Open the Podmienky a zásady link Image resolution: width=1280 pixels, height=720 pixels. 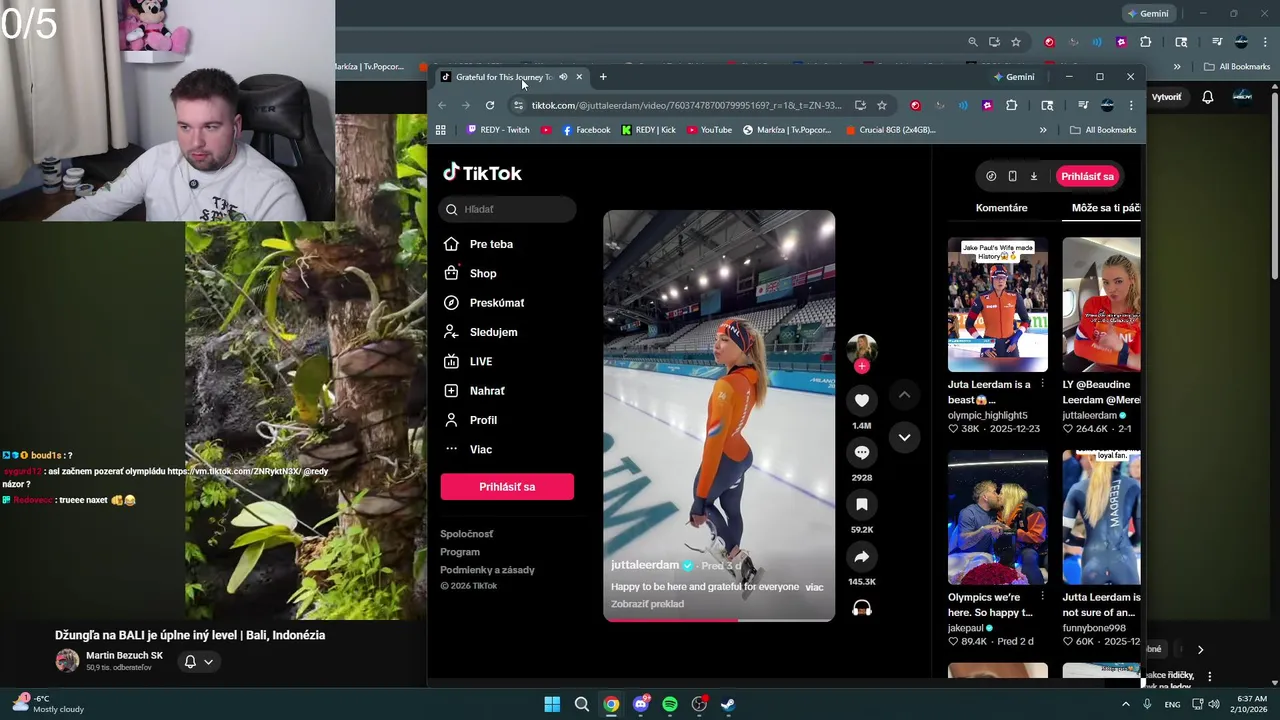click(x=487, y=570)
